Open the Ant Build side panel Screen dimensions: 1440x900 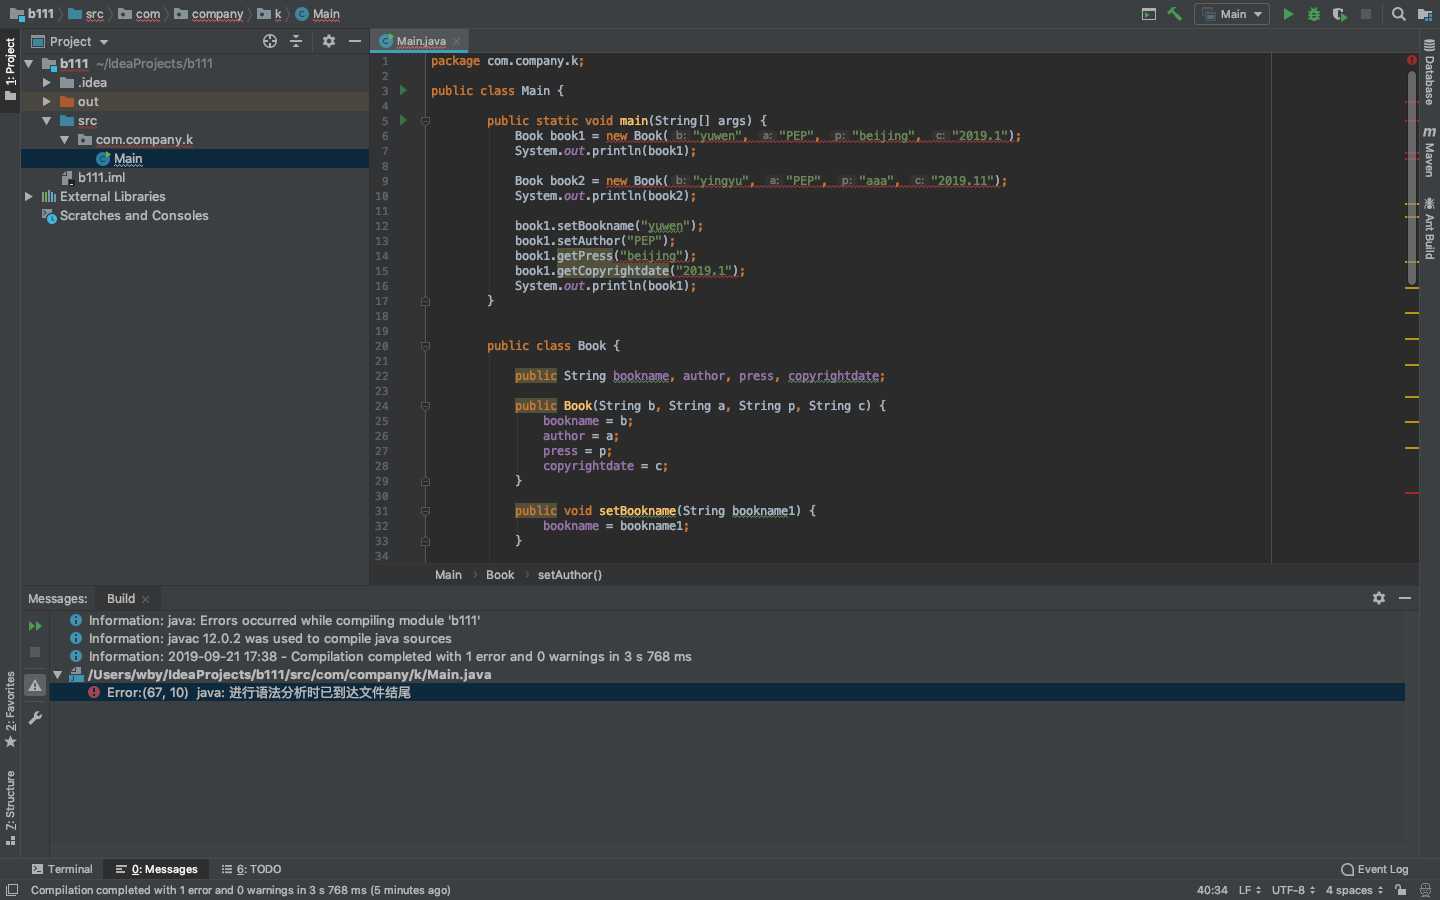(1429, 228)
